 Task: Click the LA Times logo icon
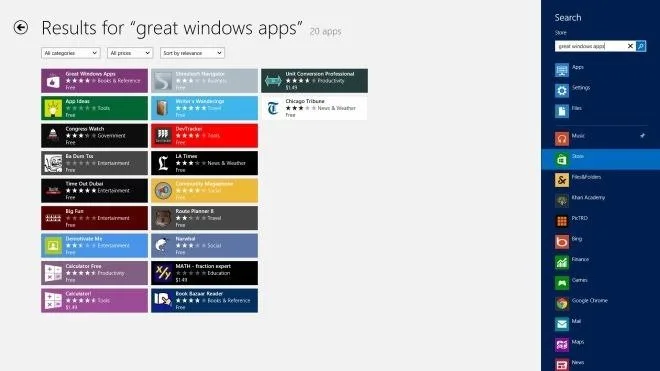click(x=163, y=163)
